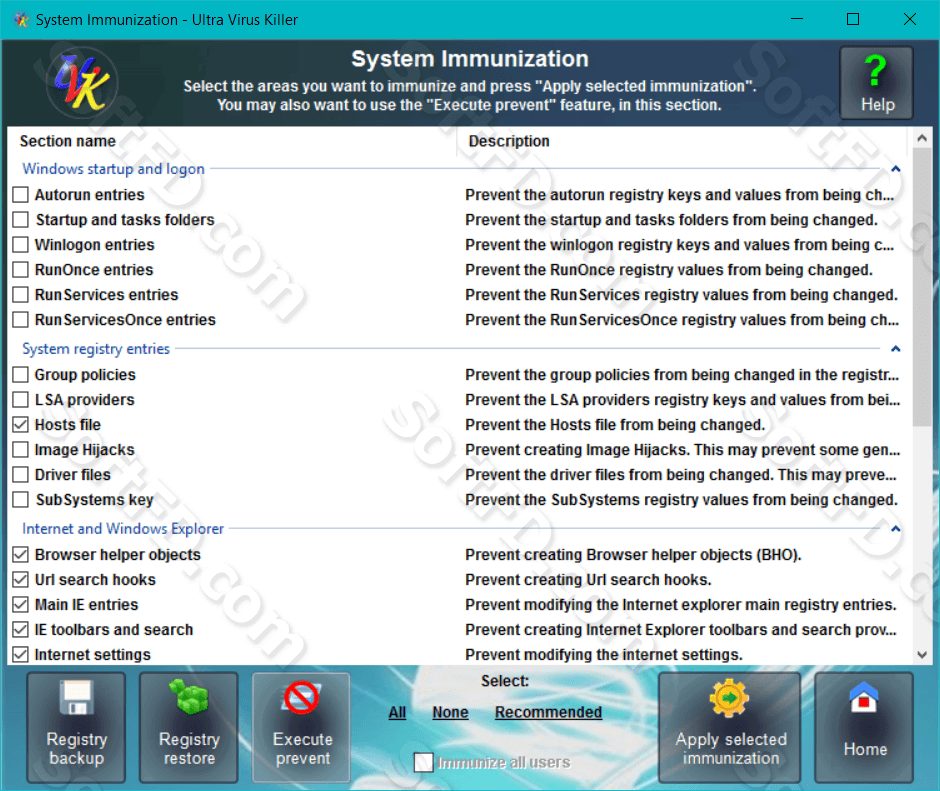
Task: Collapse Internet and Windows Explorer group
Action: [x=896, y=529]
